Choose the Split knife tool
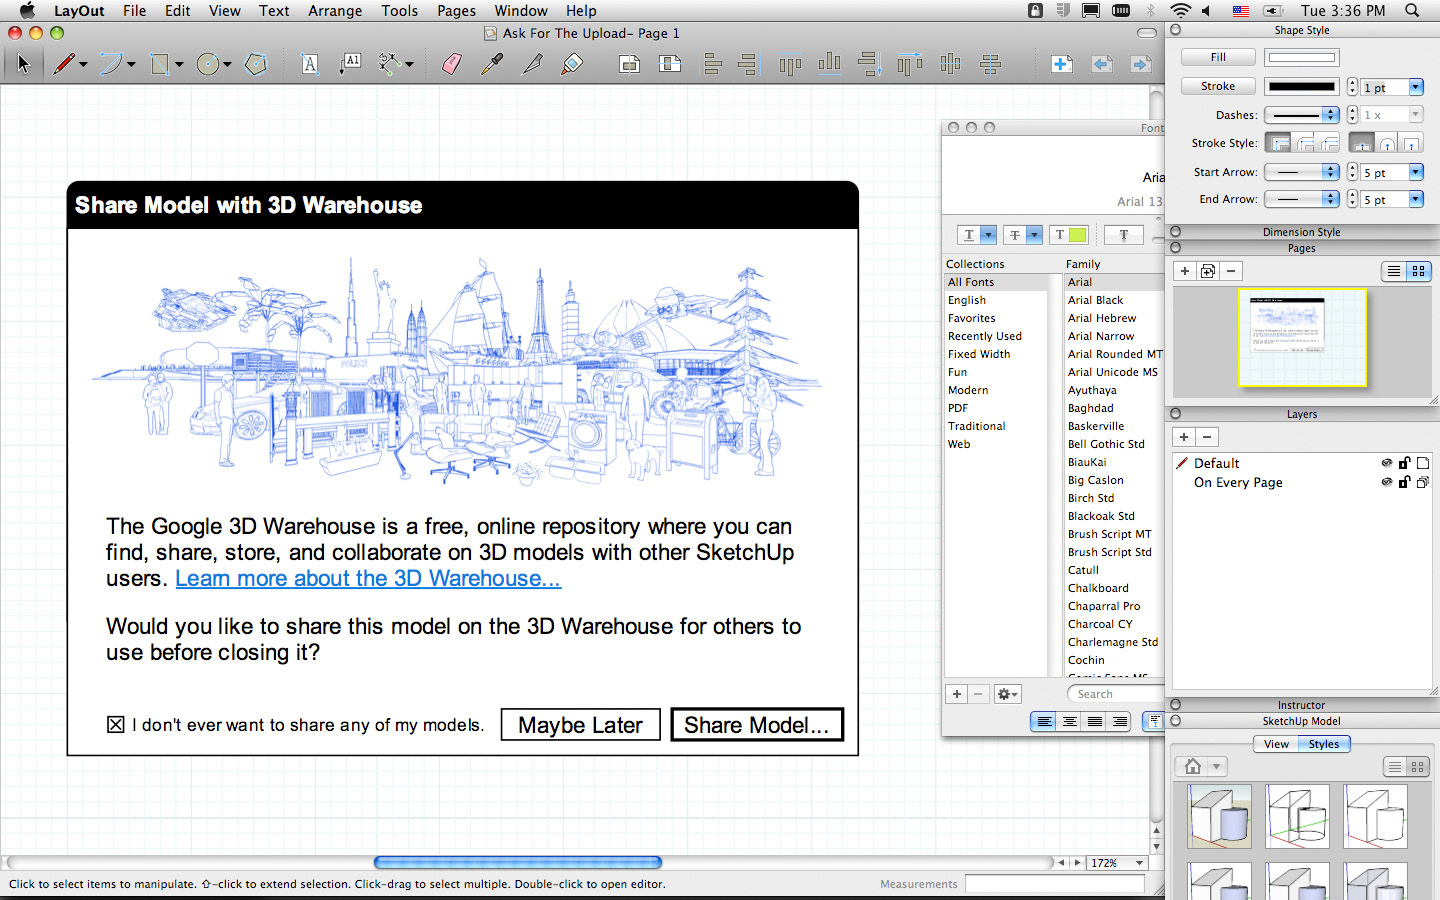Image resolution: width=1440 pixels, height=900 pixels. [x=532, y=64]
